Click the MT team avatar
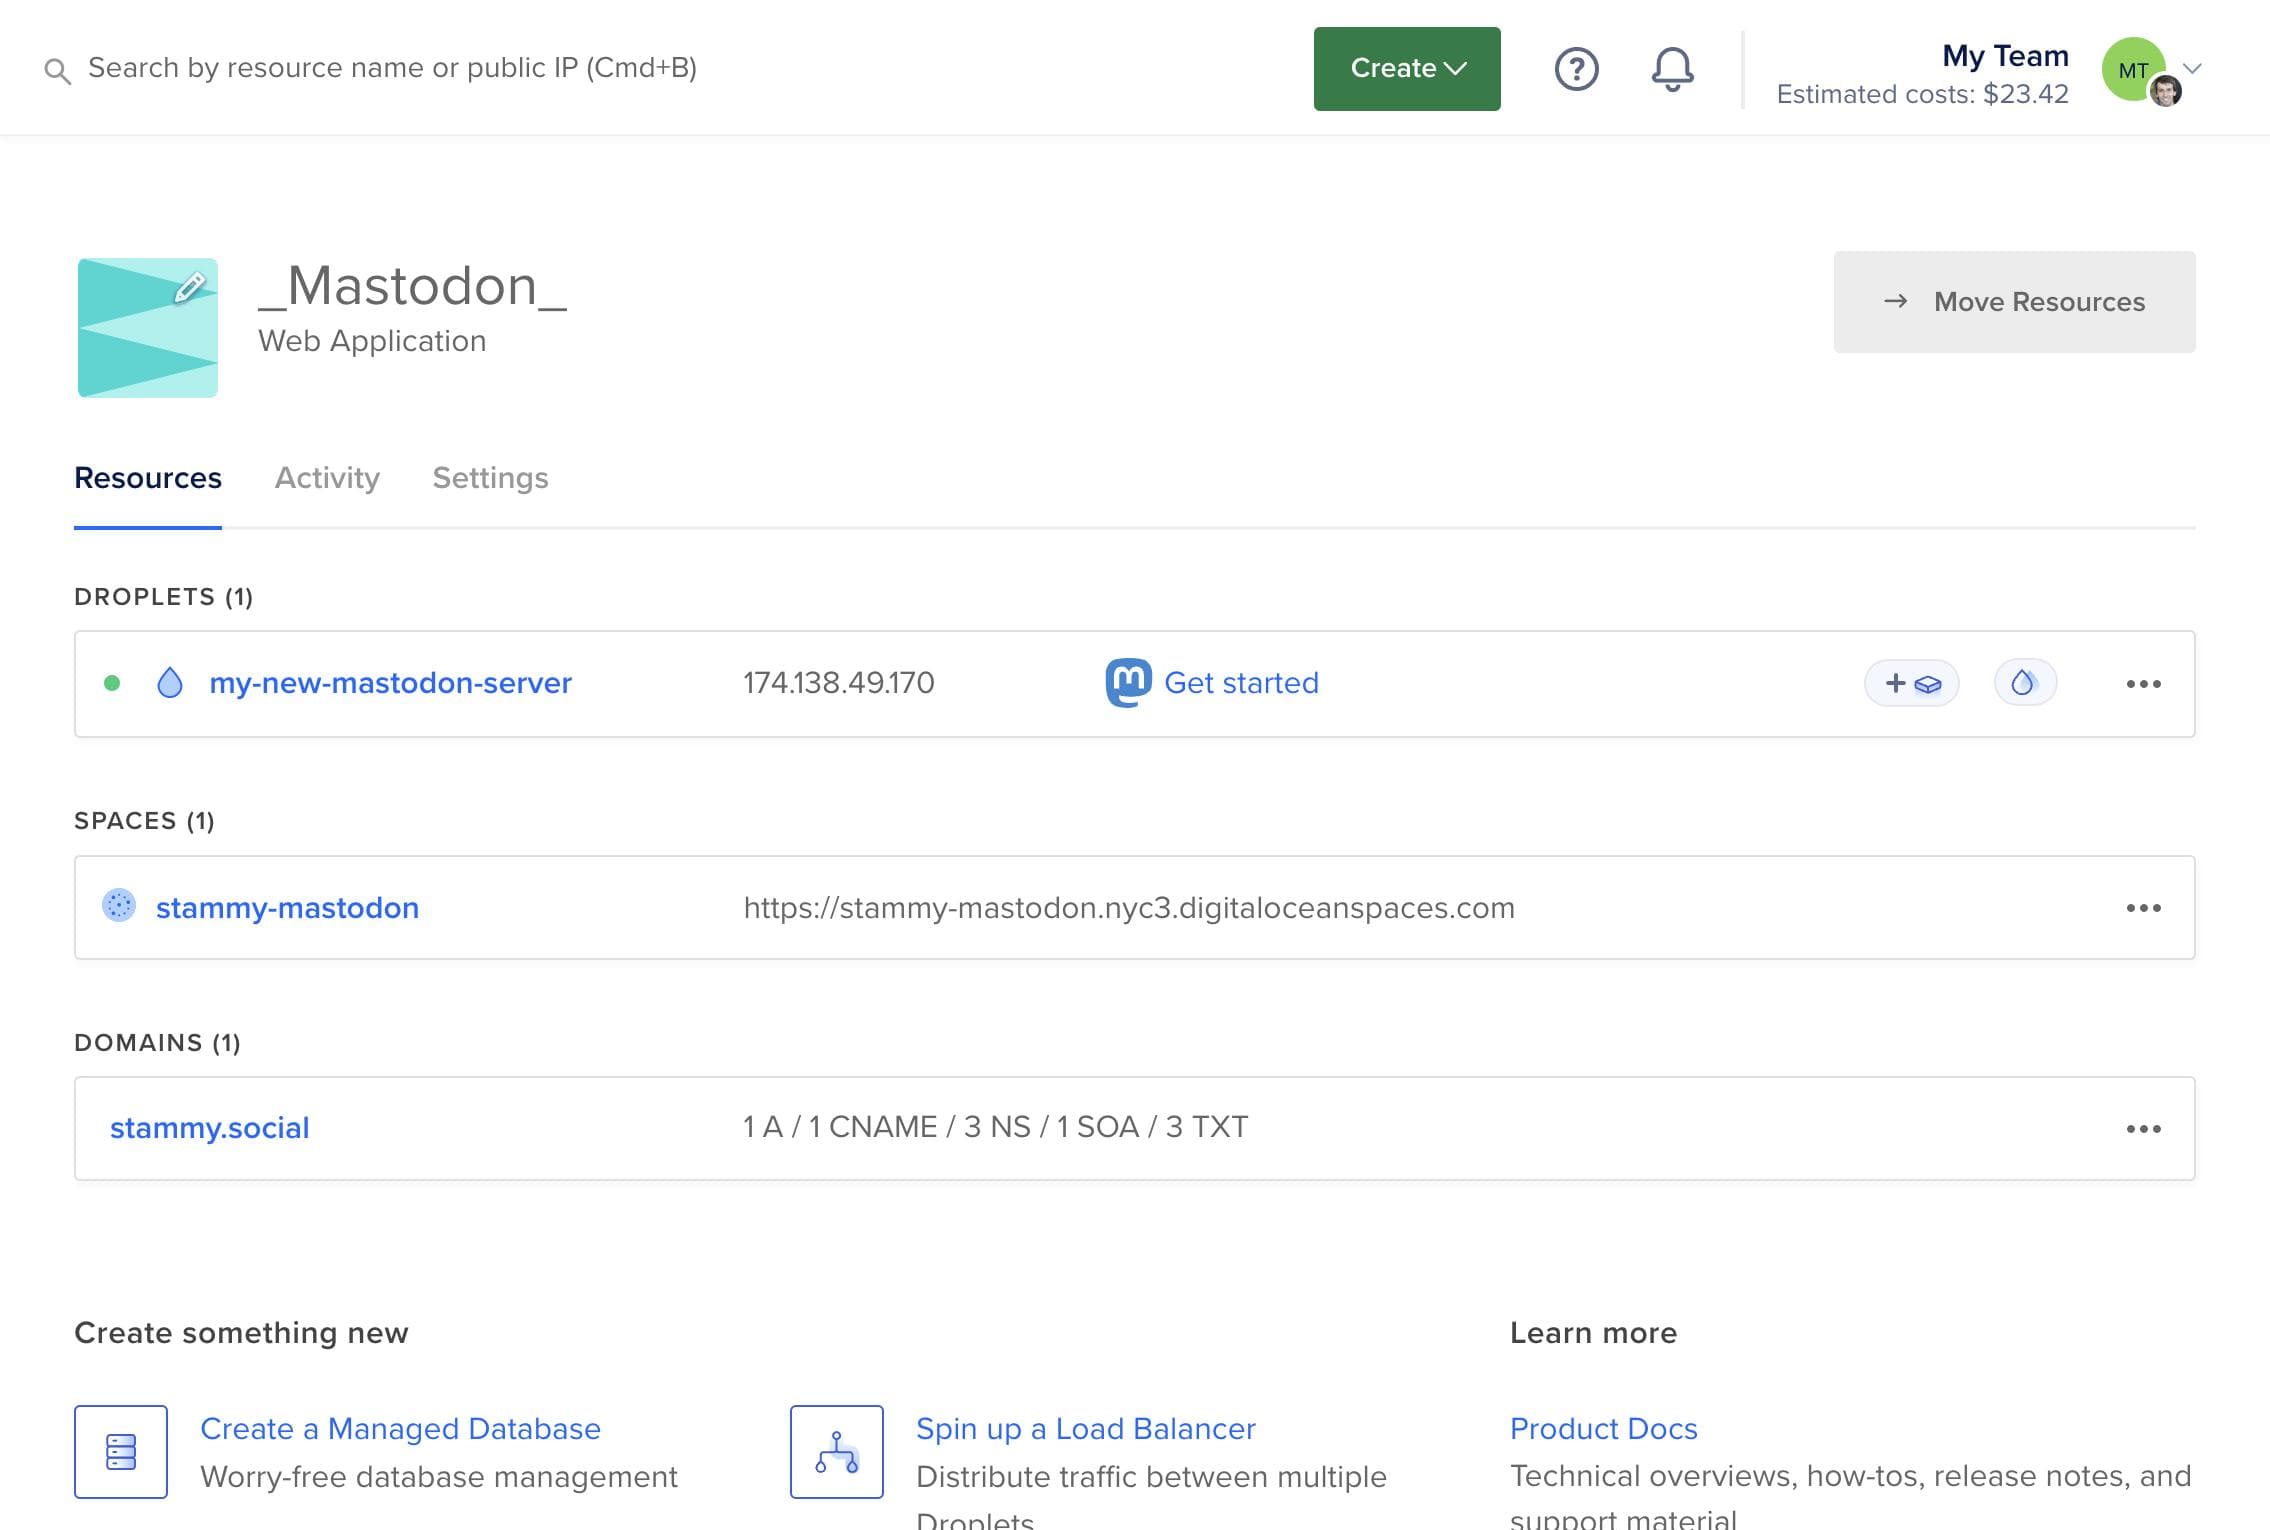2270x1530 pixels. point(2135,69)
